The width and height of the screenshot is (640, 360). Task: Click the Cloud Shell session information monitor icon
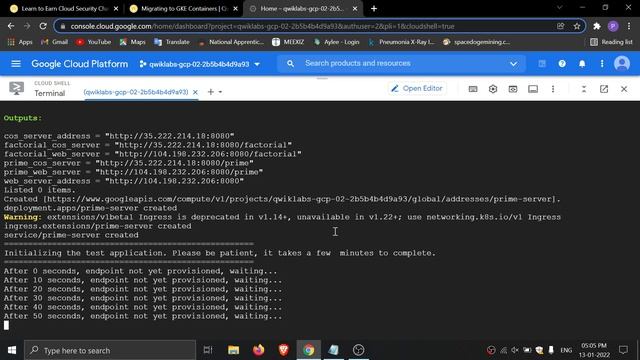[x=533, y=89]
